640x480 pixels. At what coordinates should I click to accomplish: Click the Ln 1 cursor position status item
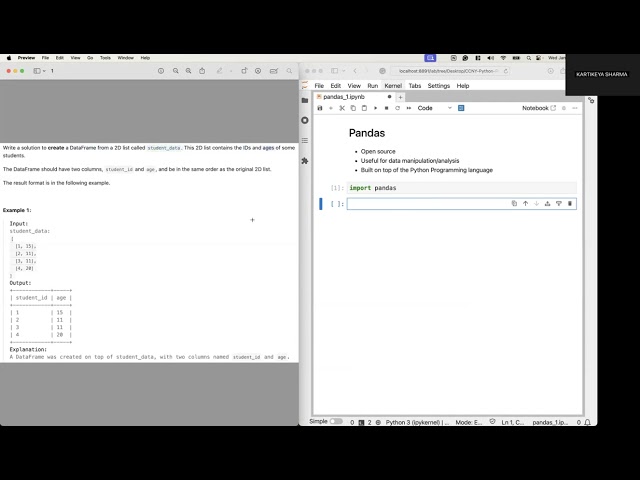tap(512, 422)
